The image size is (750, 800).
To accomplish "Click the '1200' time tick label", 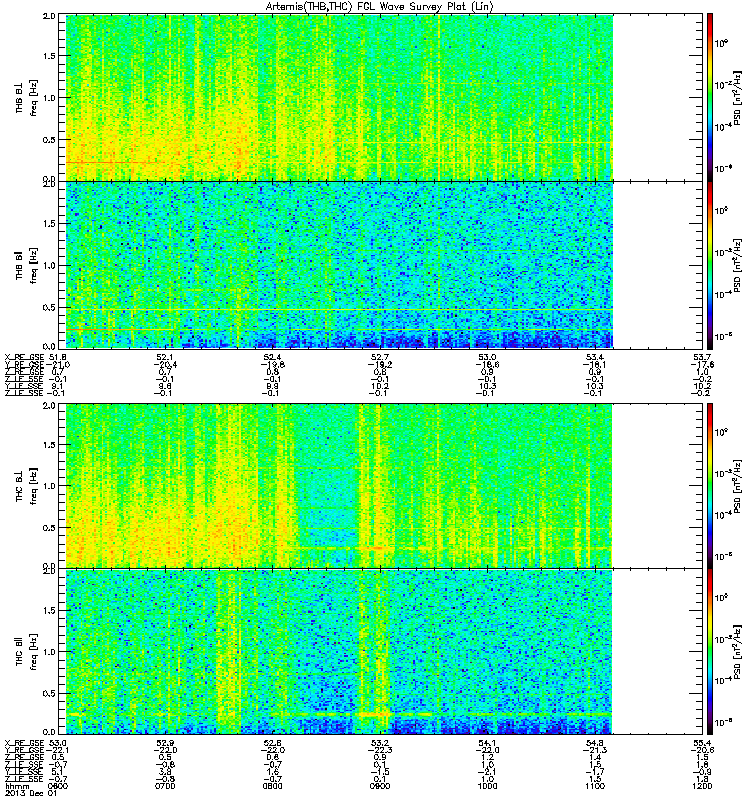I will pyautogui.click(x=702, y=786).
